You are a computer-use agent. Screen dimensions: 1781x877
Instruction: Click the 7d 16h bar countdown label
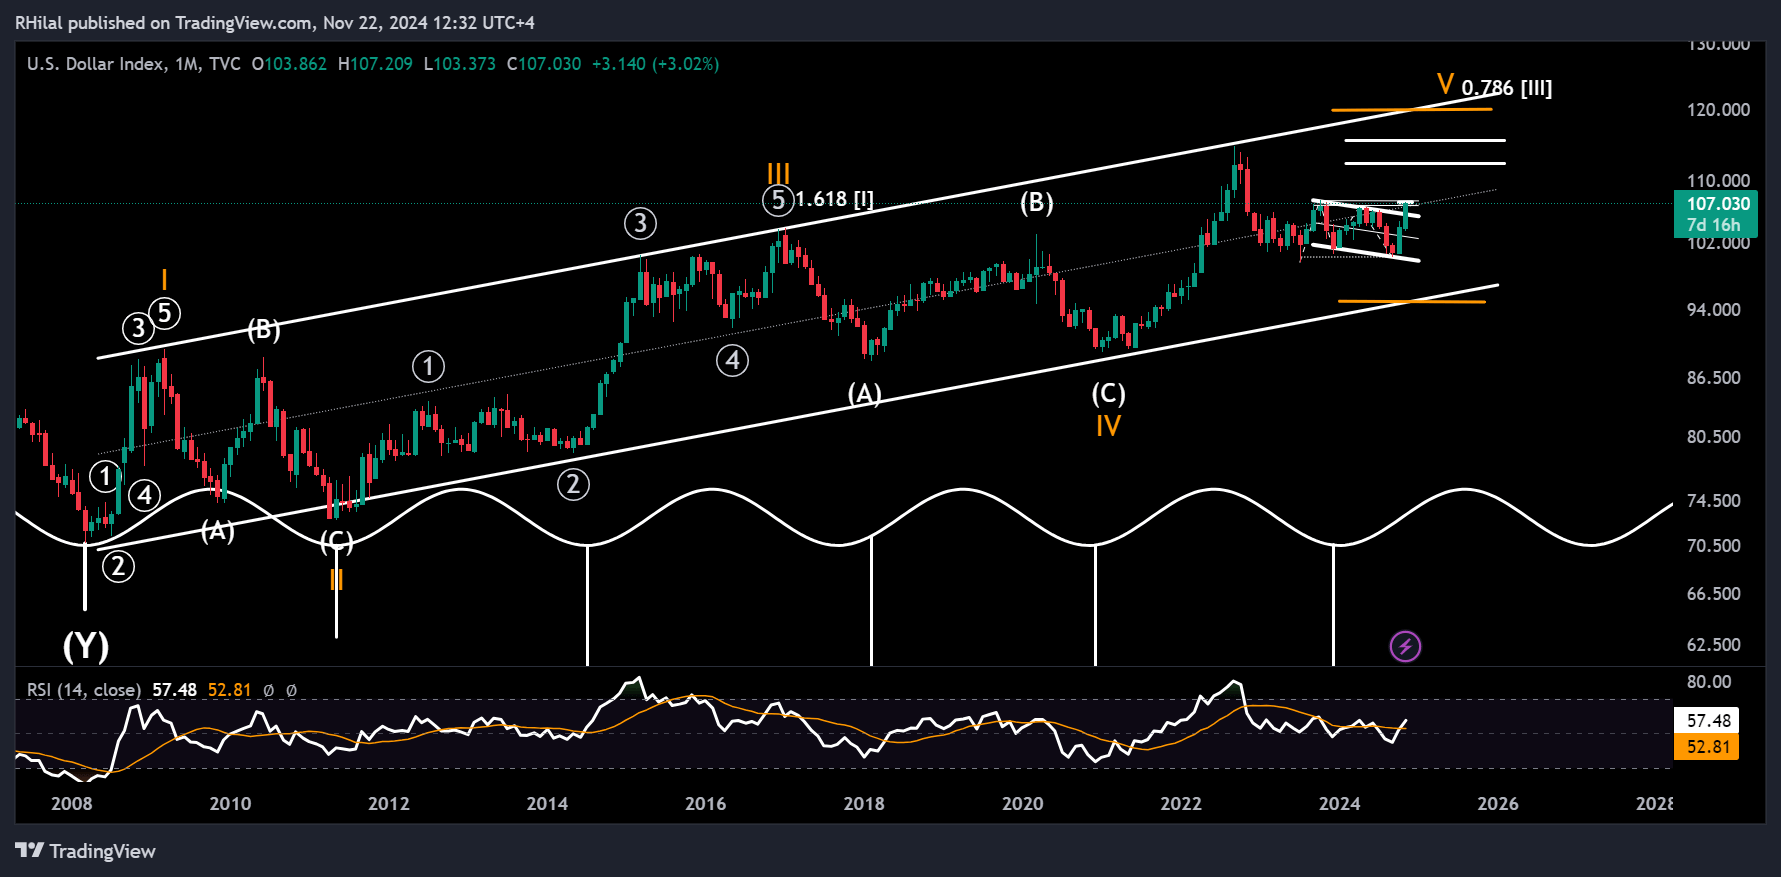(x=1715, y=225)
